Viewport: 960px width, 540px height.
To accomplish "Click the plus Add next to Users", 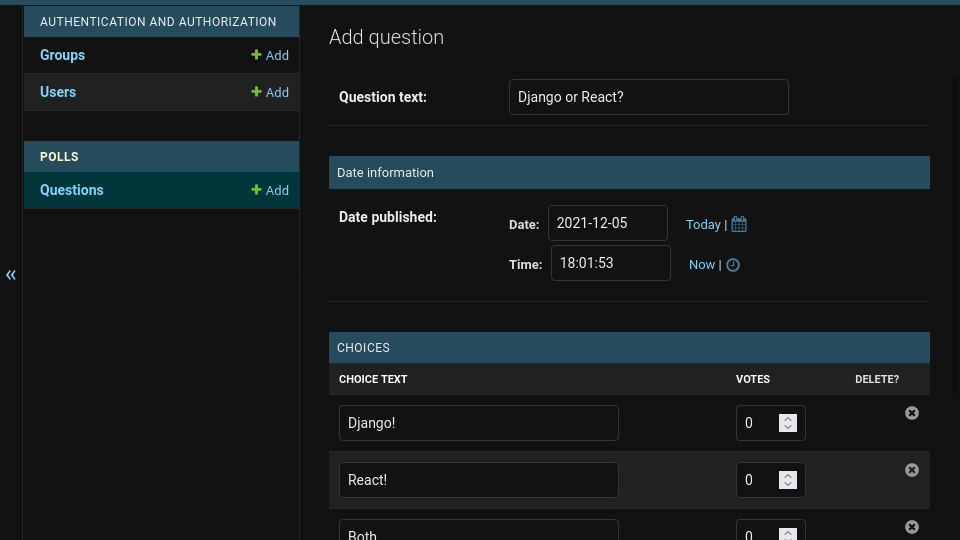I will point(270,92).
